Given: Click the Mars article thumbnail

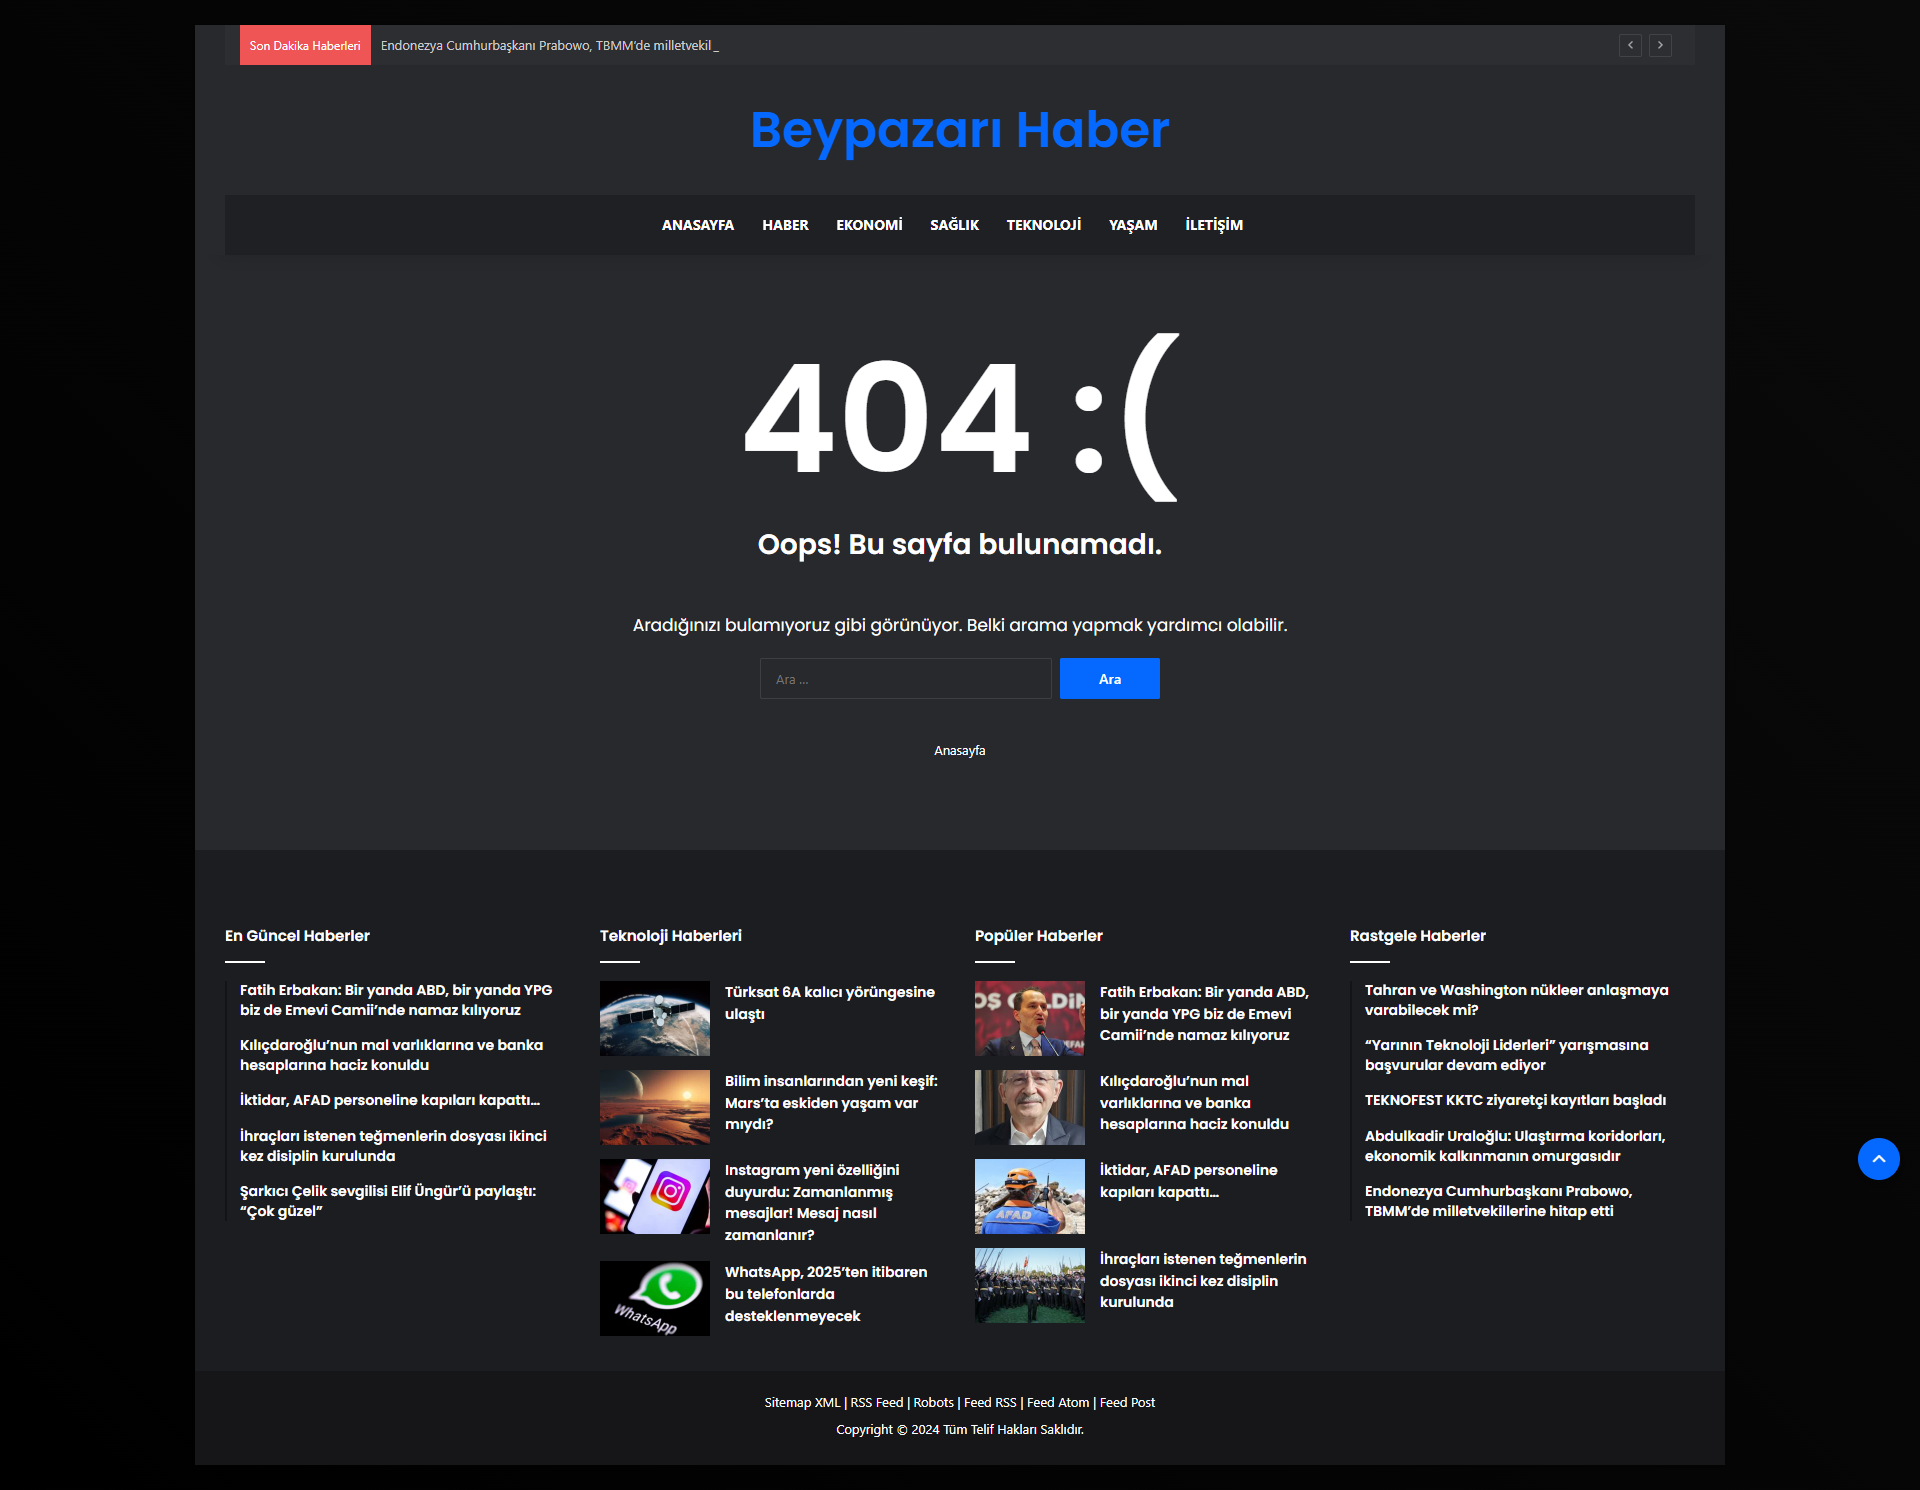Looking at the screenshot, I should 654,1106.
